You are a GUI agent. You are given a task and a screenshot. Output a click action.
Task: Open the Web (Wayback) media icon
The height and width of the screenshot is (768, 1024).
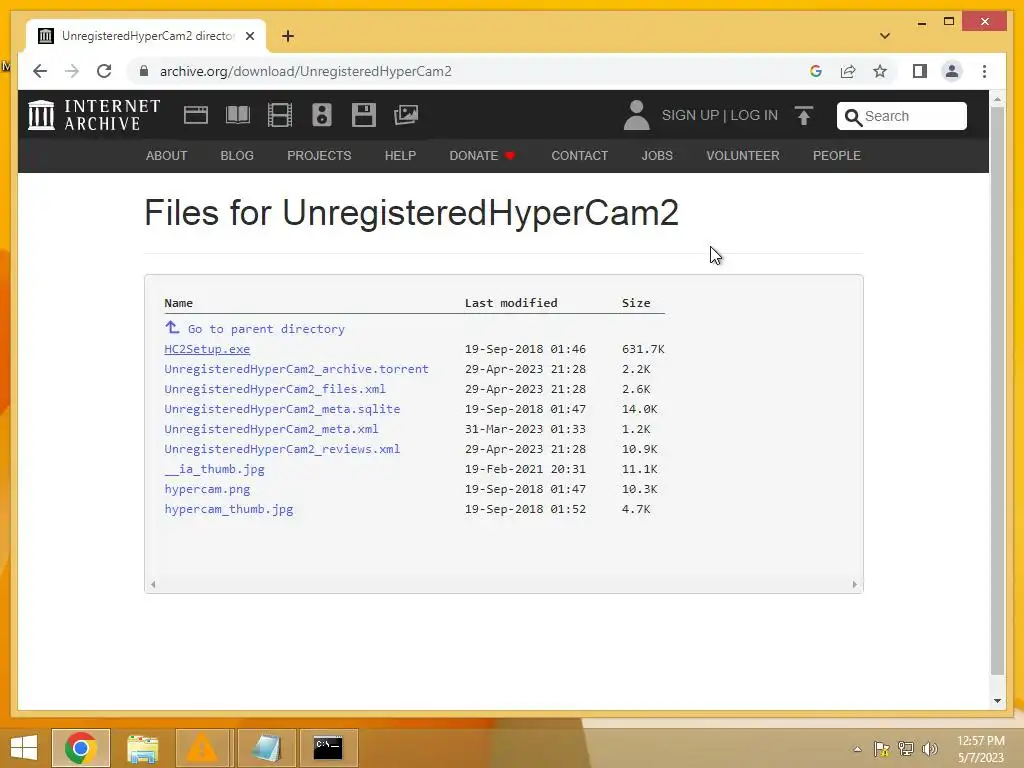(x=196, y=115)
